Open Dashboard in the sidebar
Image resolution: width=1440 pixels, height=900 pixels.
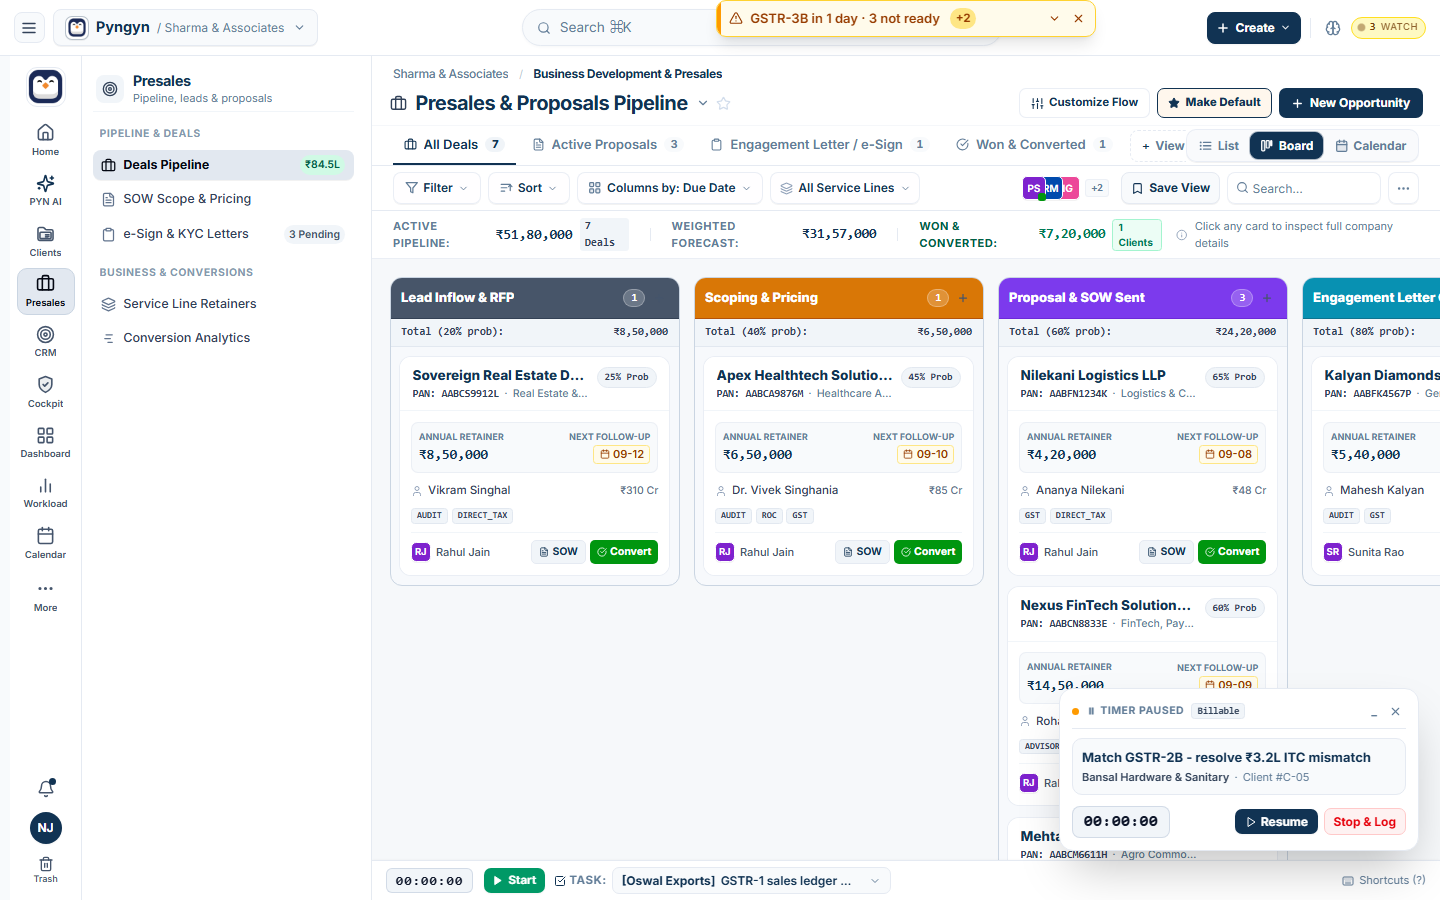tap(45, 442)
